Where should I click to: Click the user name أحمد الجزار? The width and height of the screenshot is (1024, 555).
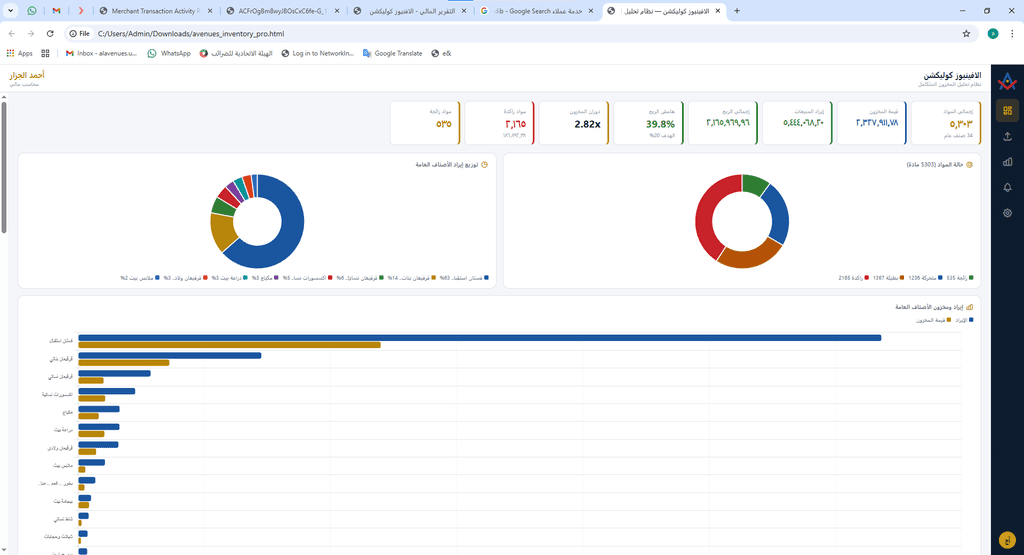tap(27, 75)
